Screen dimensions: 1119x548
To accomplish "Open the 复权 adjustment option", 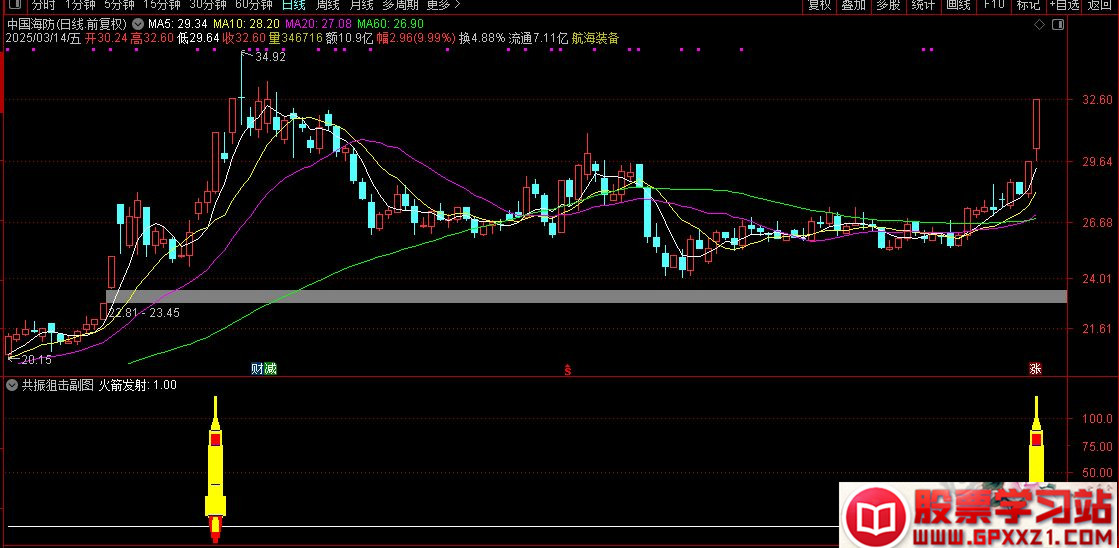I will click(x=819, y=5).
